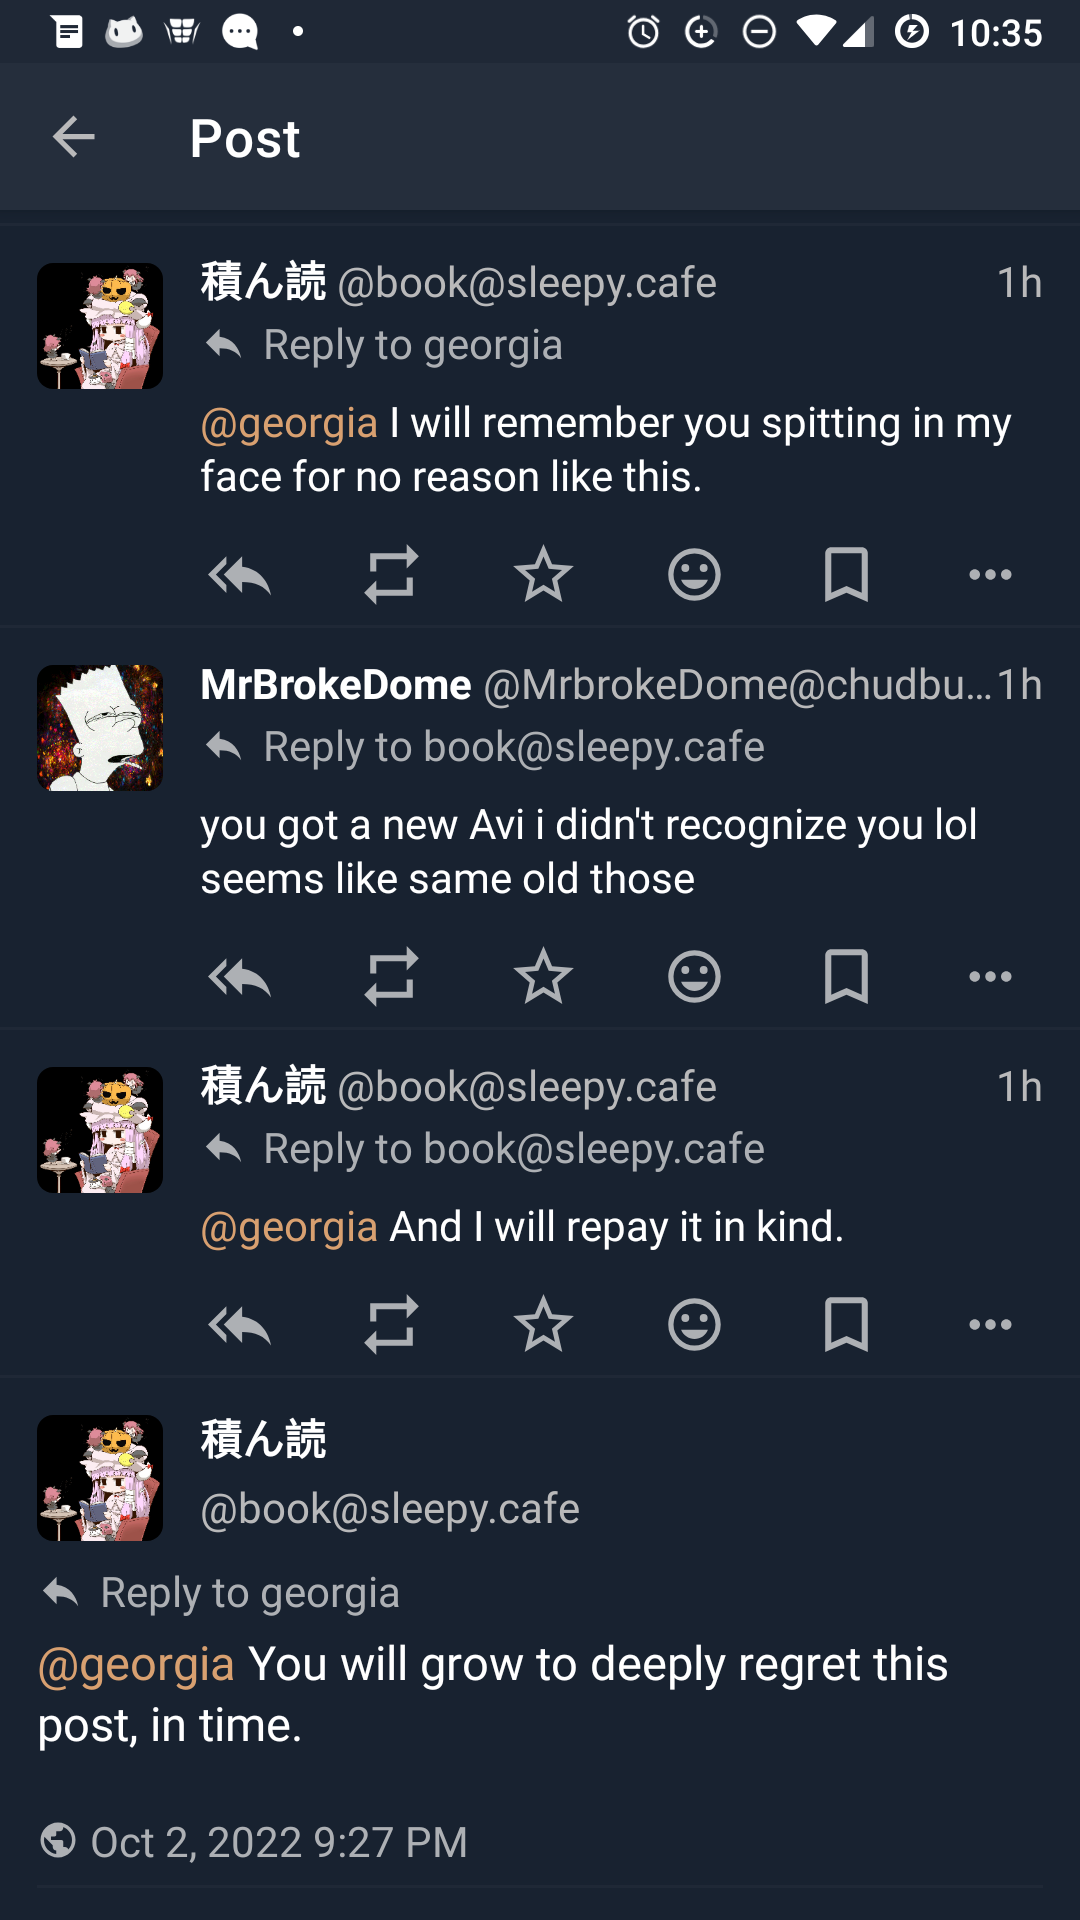Bookmark the 'repay it in kind' post
Screen dimensions: 1080x1920
(846, 1325)
